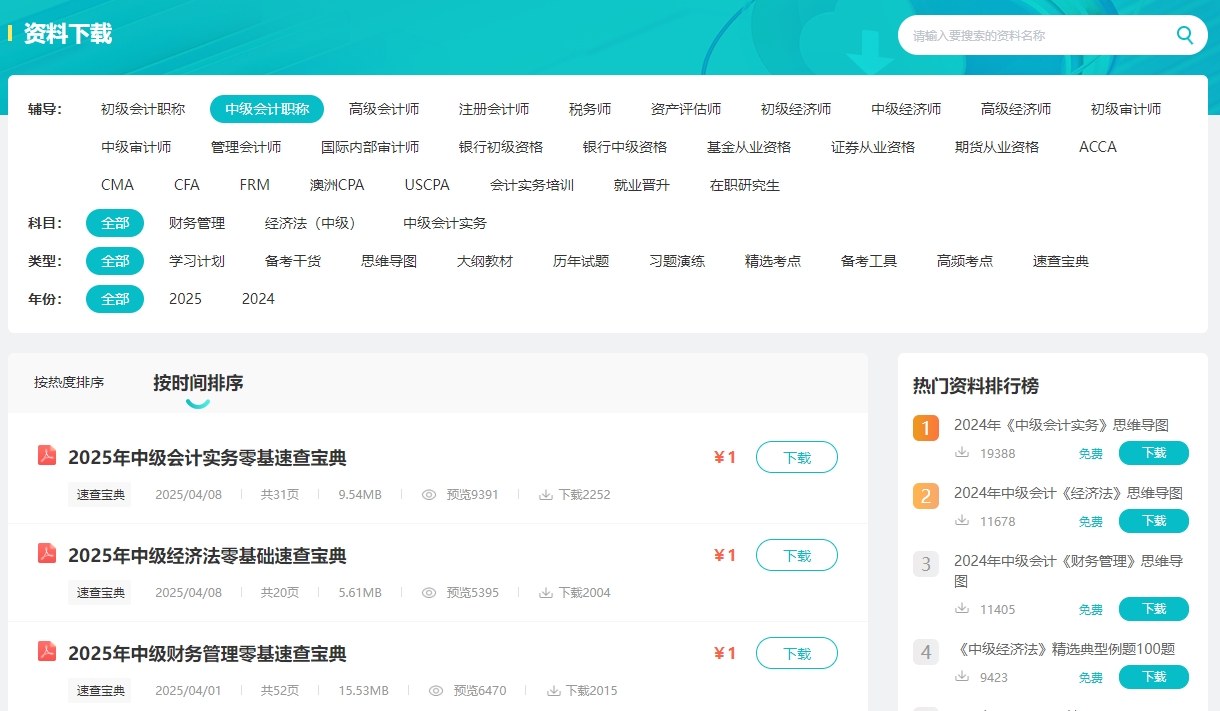Click download icon beside 19388 in ranking
Viewport: 1220px width, 711px height.
962,453
